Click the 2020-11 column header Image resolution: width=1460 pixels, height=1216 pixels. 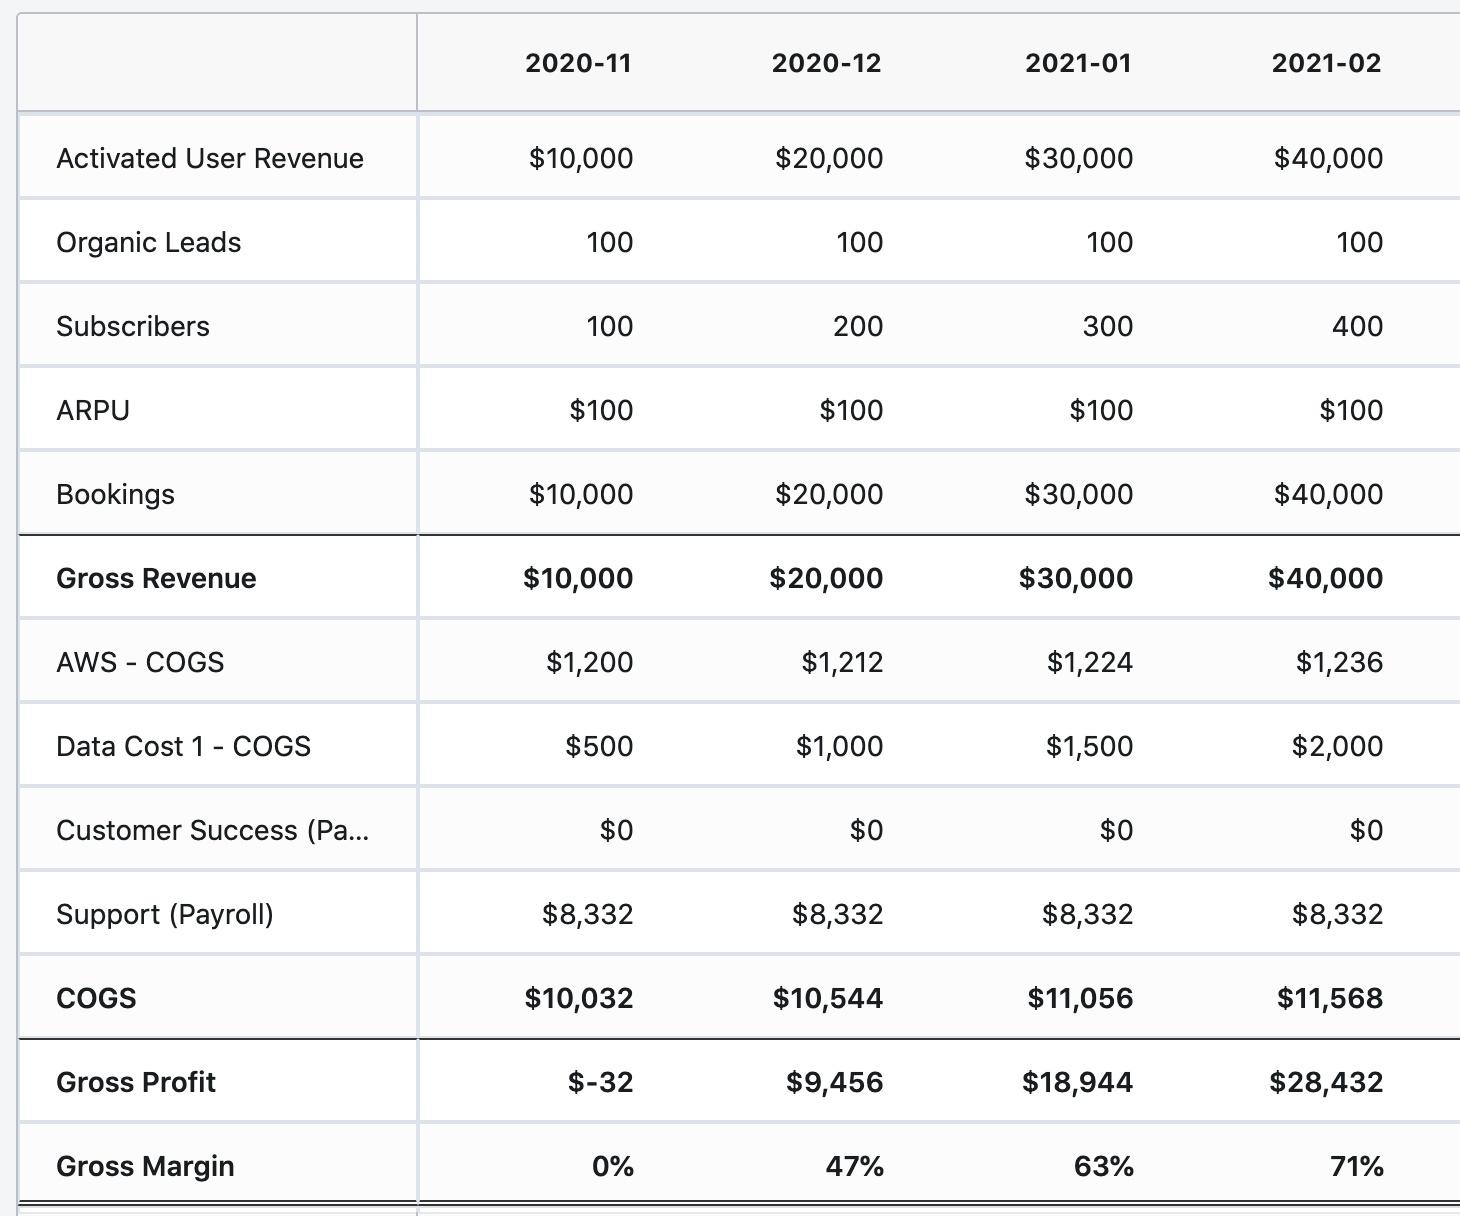coord(578,63)
